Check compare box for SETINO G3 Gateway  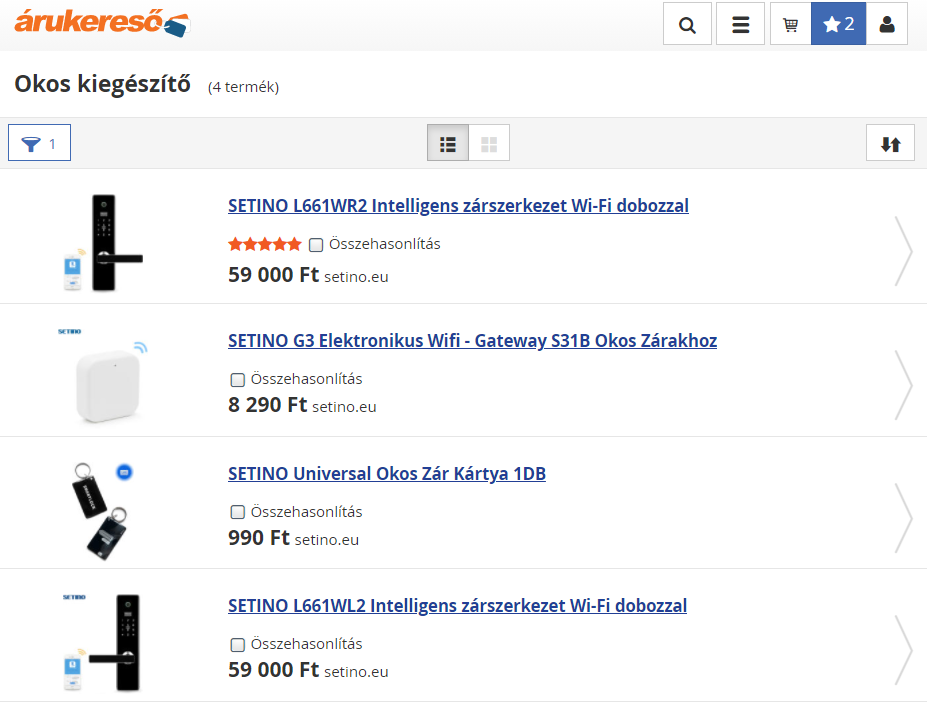238,380
